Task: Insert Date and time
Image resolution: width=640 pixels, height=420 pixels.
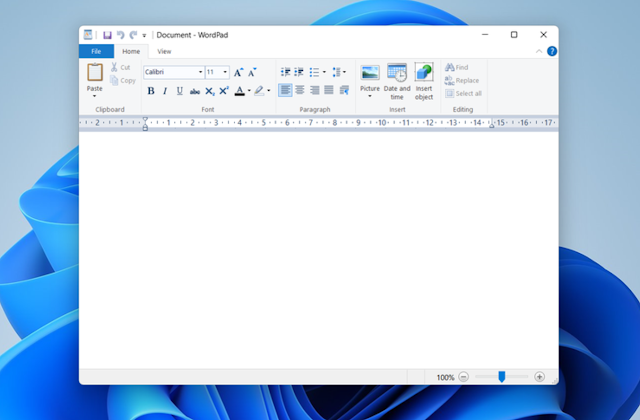Action: [x=397, y=82]
